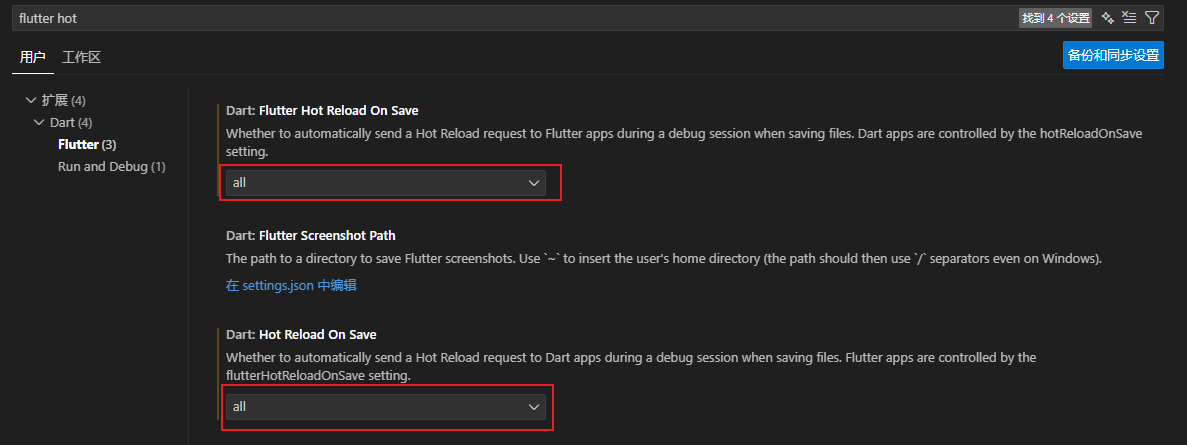Collapse the Dart (4) tree chevron
The image size is (1187, 445).
[x=39, y=122]
